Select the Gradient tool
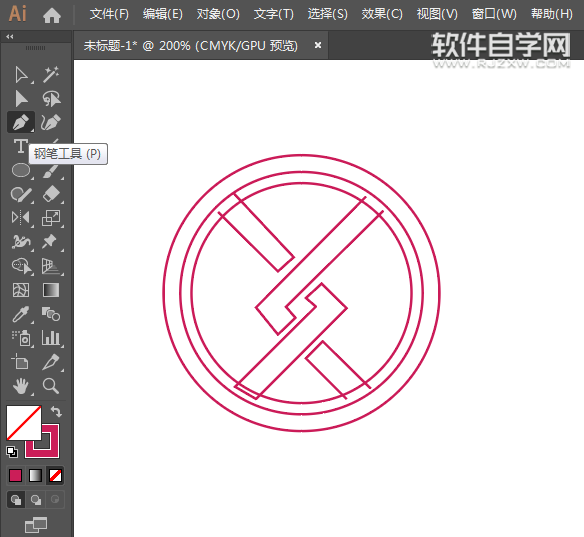This screenshot has width=584, height=537. click(51, 290)
